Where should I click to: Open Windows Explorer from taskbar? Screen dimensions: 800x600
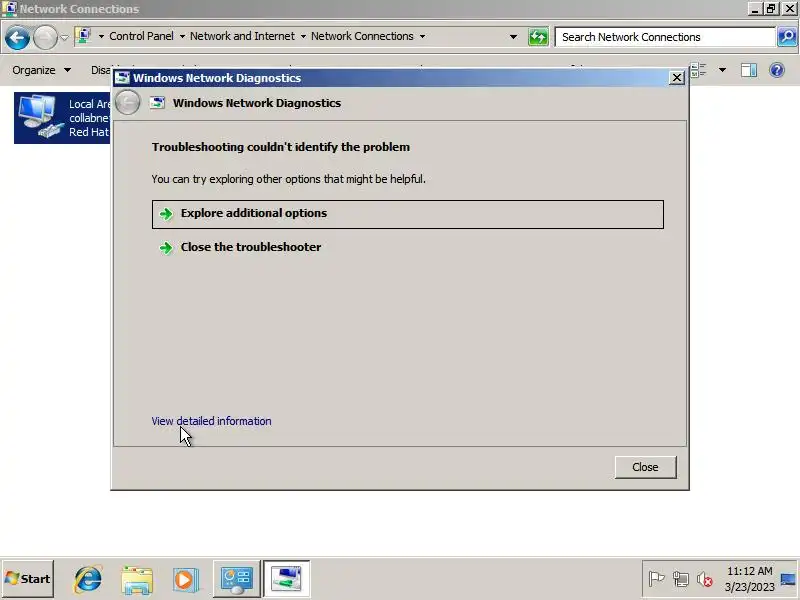tap(137, 579)
